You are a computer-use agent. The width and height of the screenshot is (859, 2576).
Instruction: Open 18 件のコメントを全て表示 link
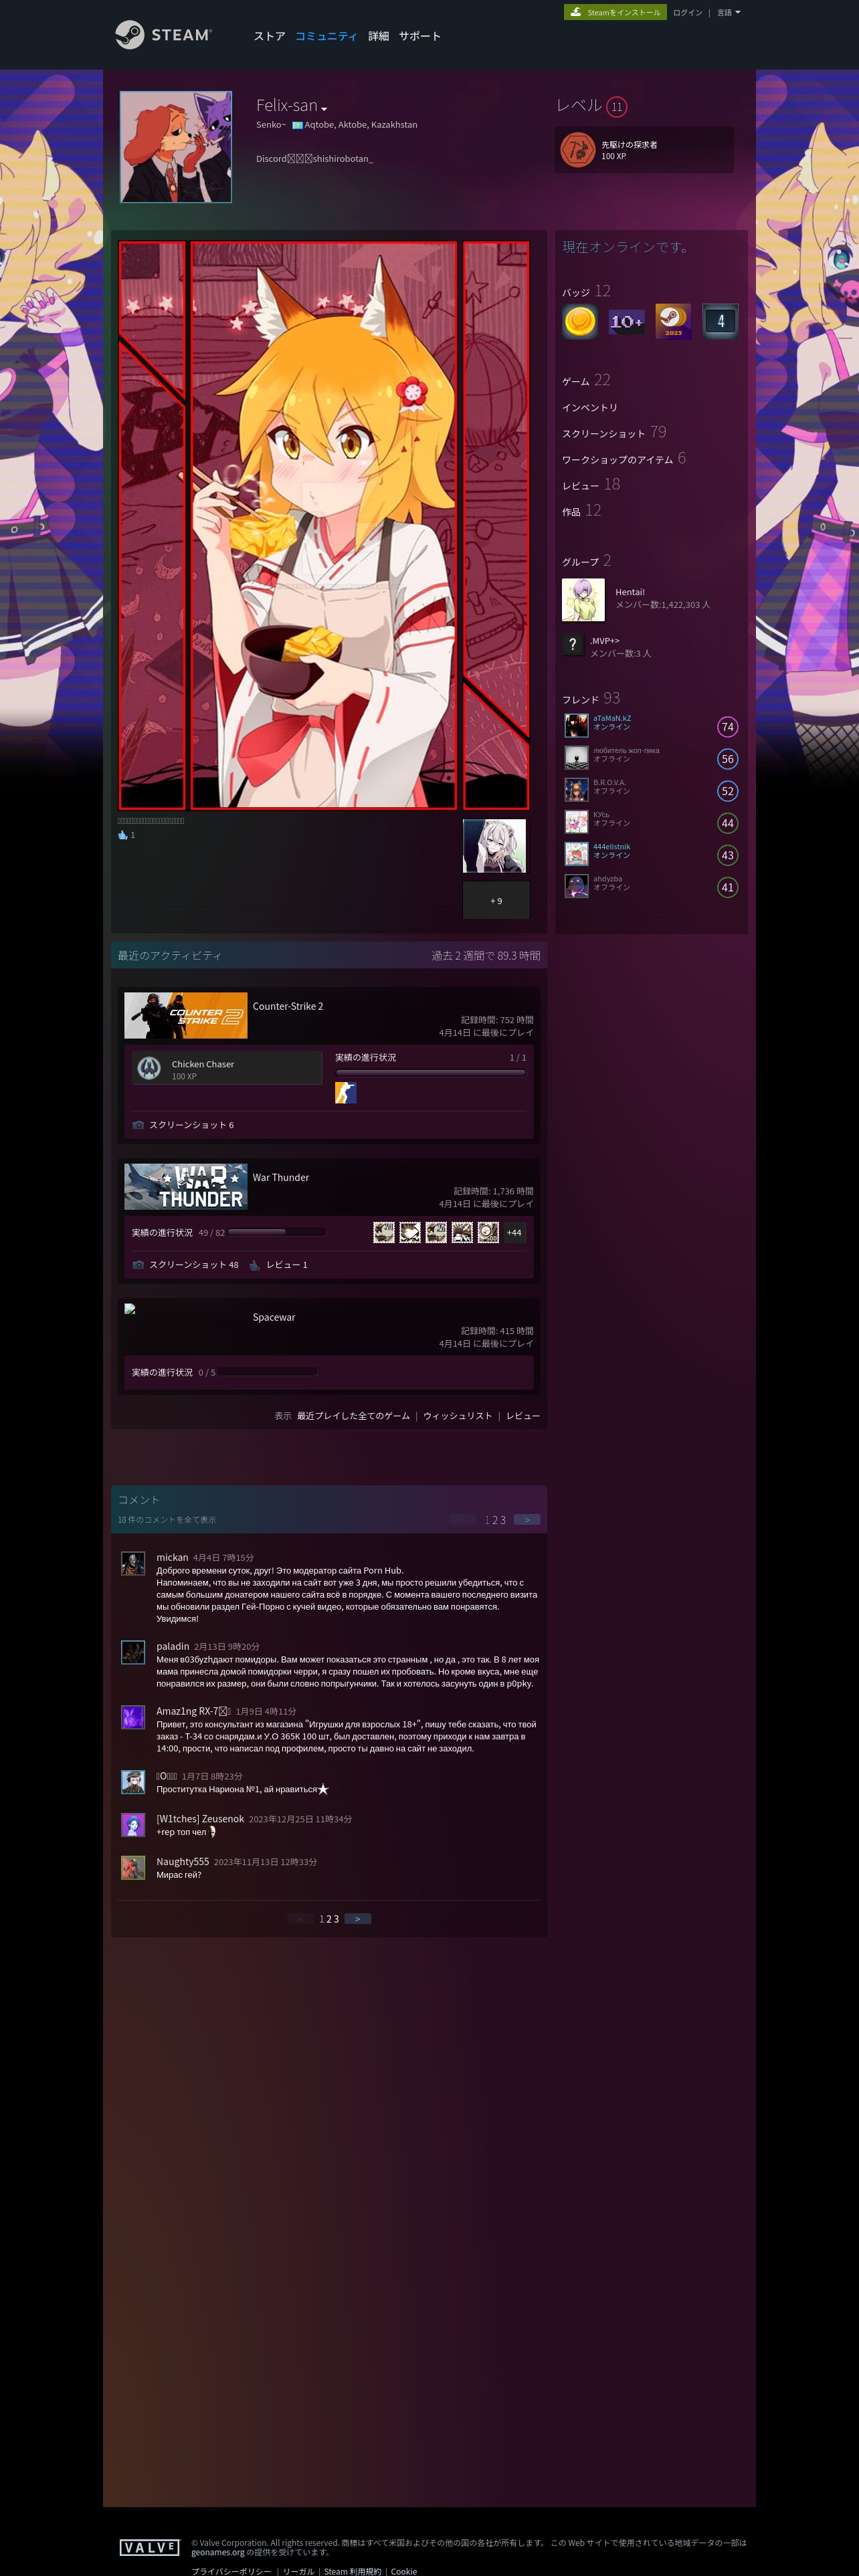(167, 1520)
